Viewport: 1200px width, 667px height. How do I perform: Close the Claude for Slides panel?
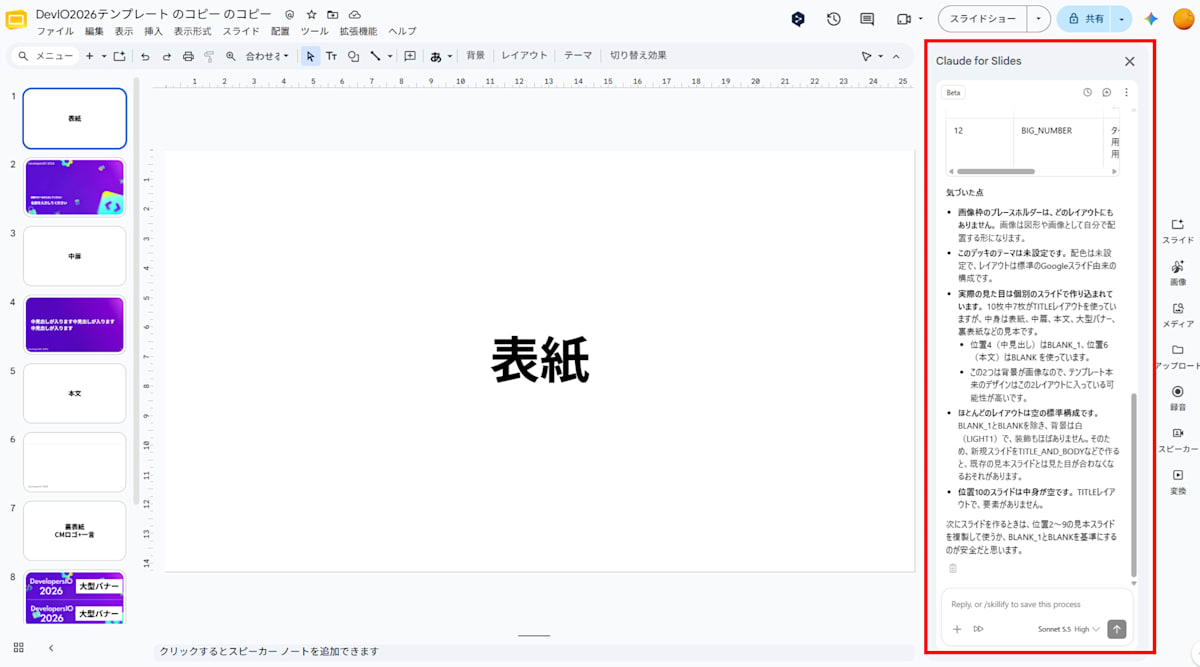pos(1130,61)
